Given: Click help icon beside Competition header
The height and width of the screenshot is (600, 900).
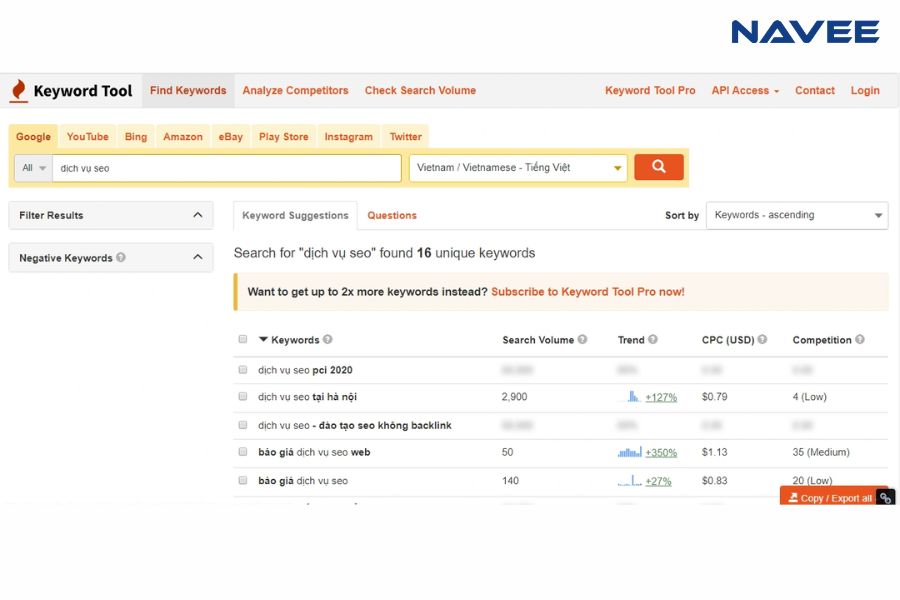Looking at the screenshot, I should point(859,339).
